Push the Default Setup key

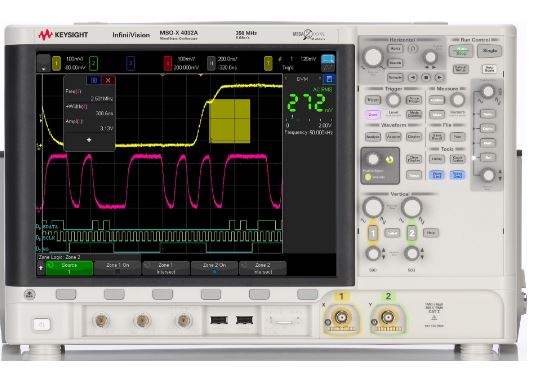coord(460,69)
